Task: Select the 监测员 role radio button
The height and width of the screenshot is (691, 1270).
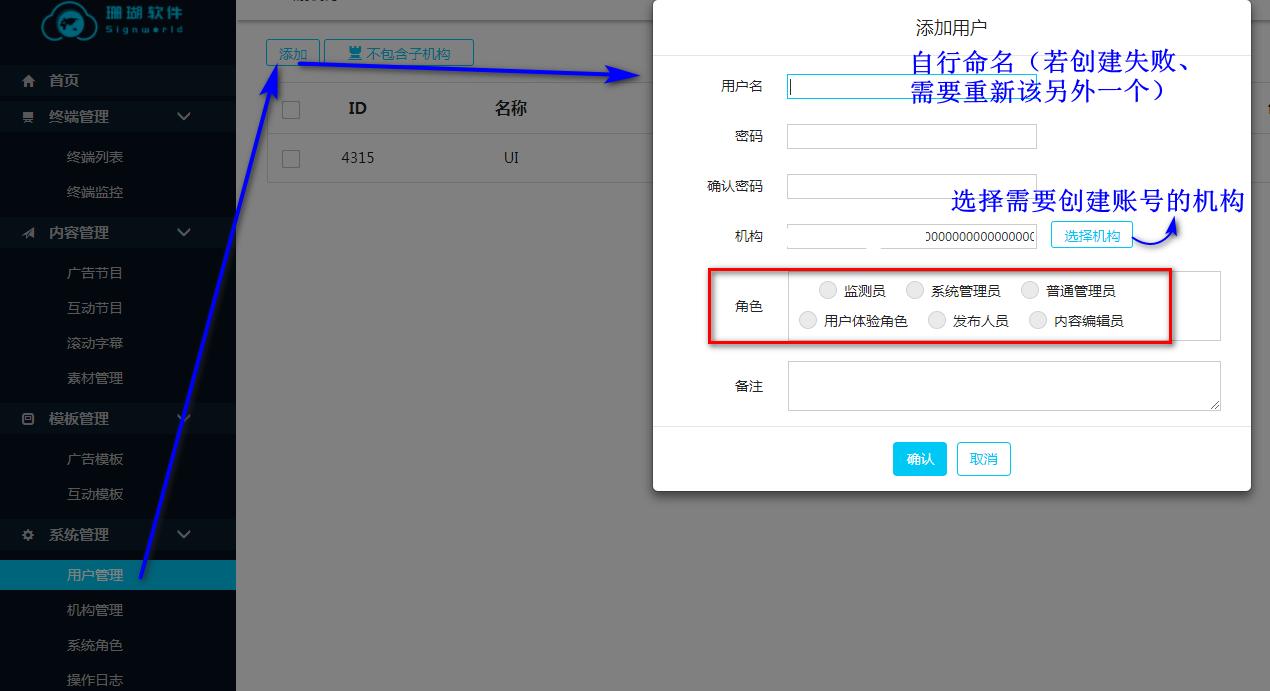Action: (x=828, y=290)
